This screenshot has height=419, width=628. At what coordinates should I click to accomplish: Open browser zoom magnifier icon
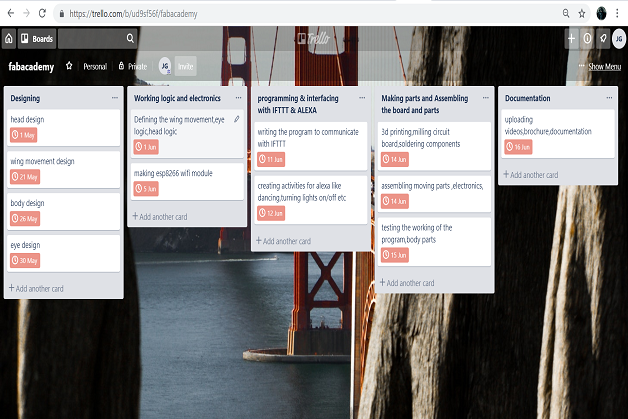click(x=566, y=13)
